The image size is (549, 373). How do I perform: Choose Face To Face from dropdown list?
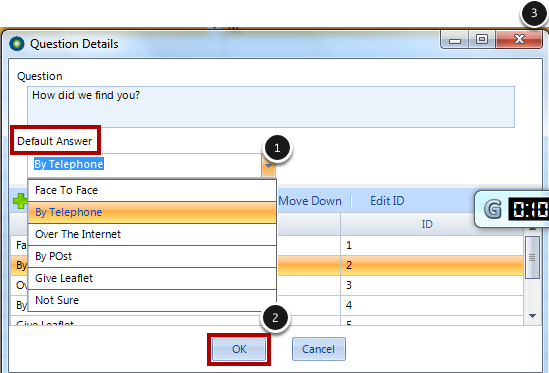[152, 191]
